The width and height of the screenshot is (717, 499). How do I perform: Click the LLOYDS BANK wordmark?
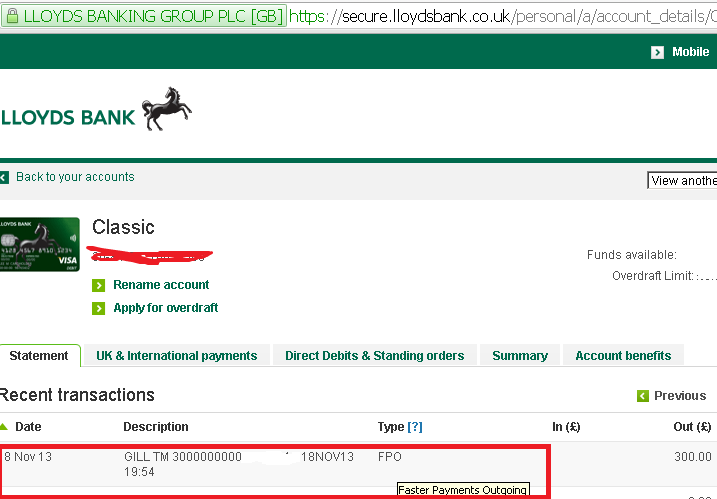coord(68,118)
